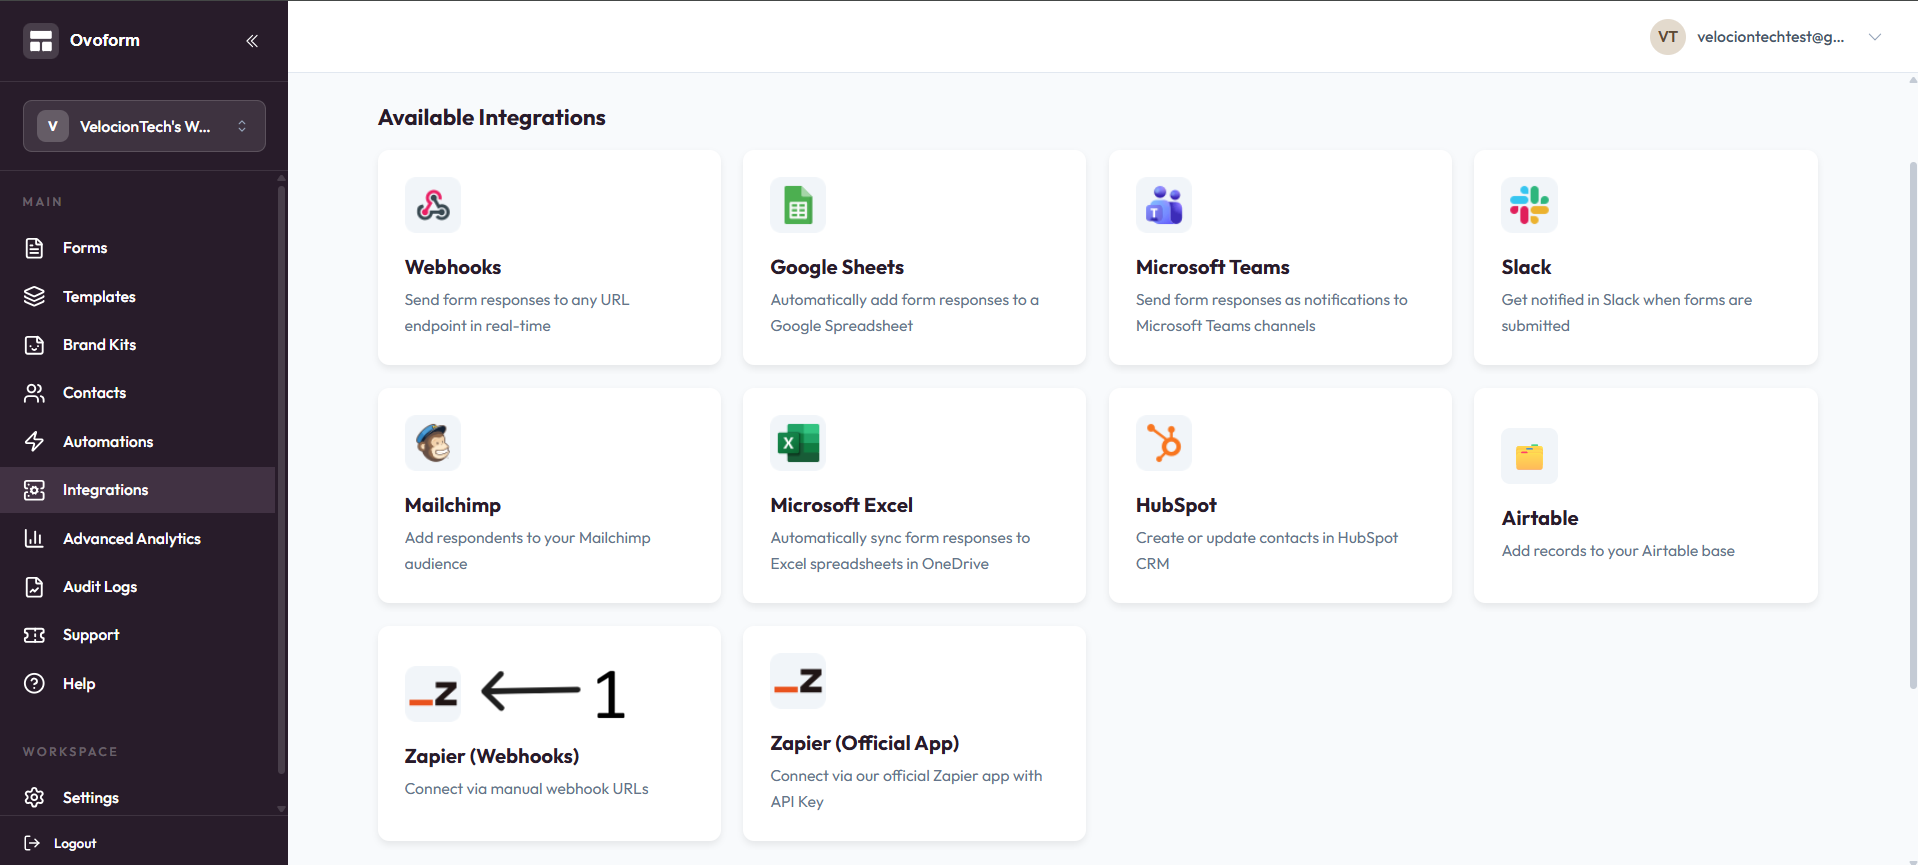The image size is (1918, 865).
Task: Click the Google Sheets icon
Action: click(x=798, y=205)
